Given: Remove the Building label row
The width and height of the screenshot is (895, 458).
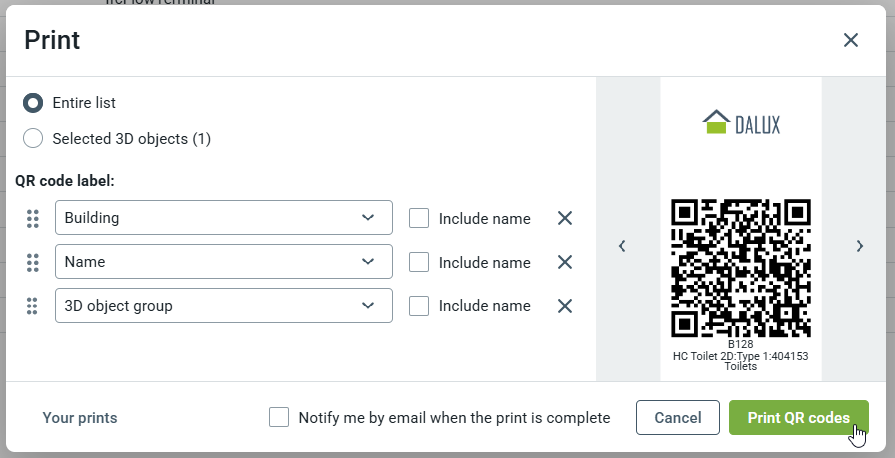Looking at the screenshot, I should click(565, 218).
